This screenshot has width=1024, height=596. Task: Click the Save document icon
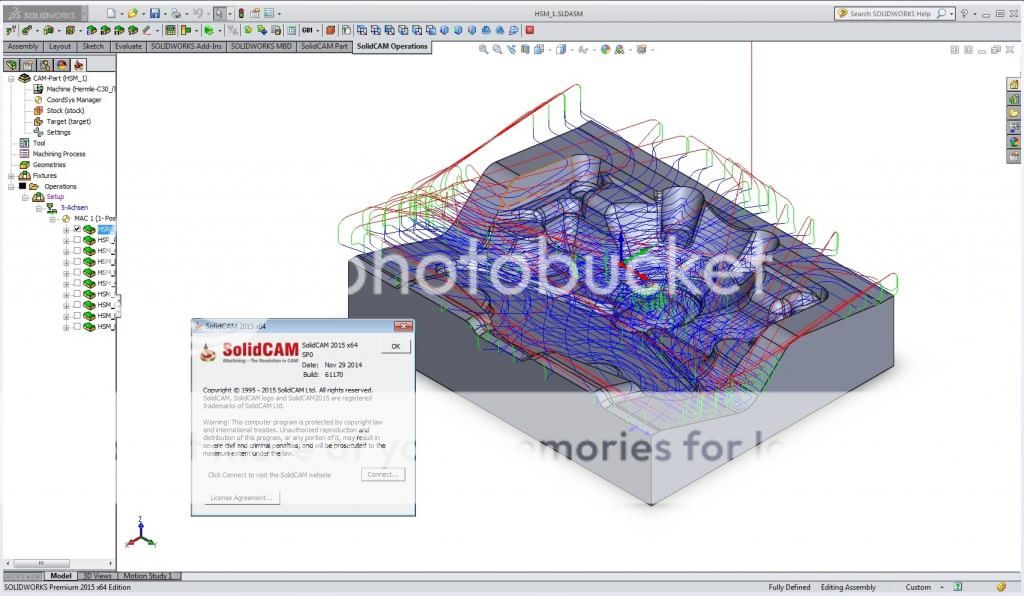[x=154, y=13]
